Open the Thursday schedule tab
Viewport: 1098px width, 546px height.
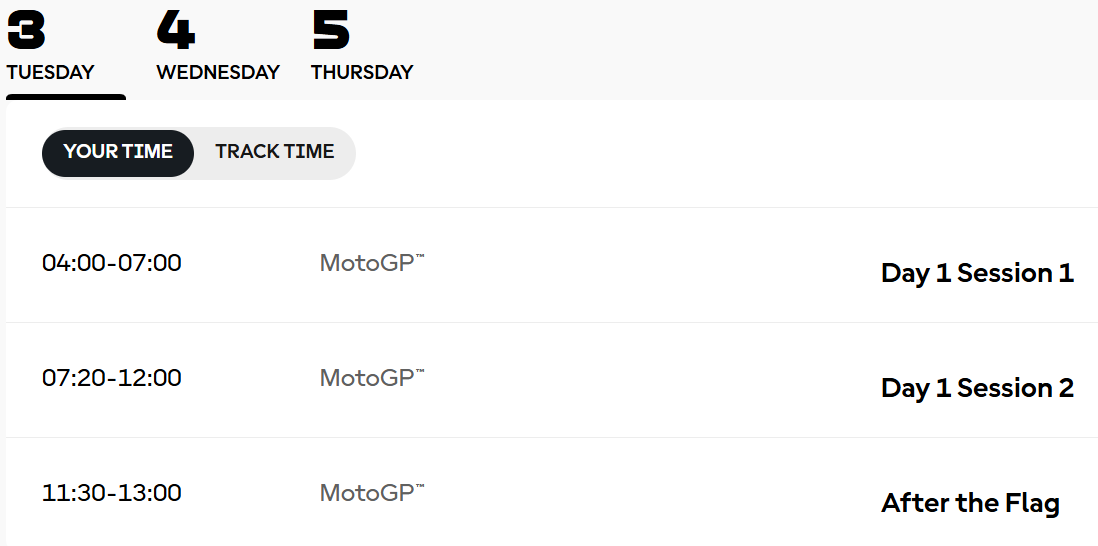pyautogui.click(x=362, y=72)
